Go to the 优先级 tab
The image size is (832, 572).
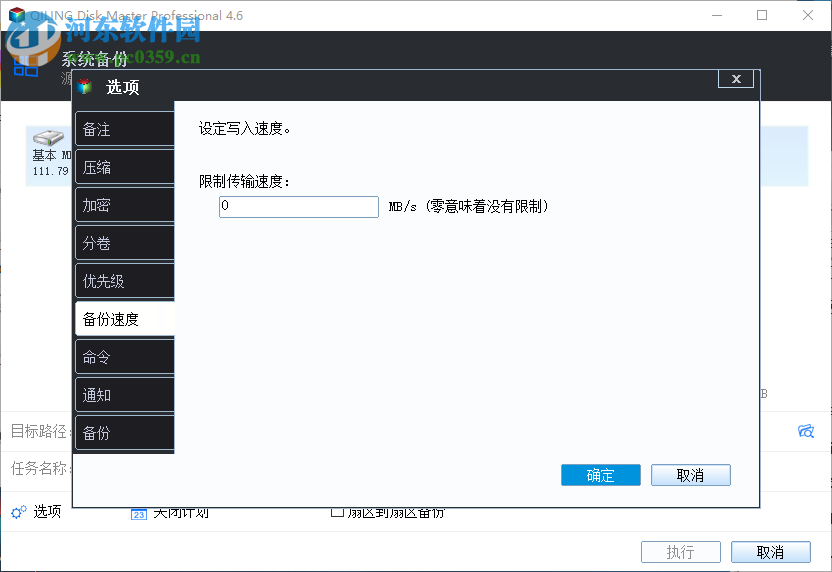[125, 281]
